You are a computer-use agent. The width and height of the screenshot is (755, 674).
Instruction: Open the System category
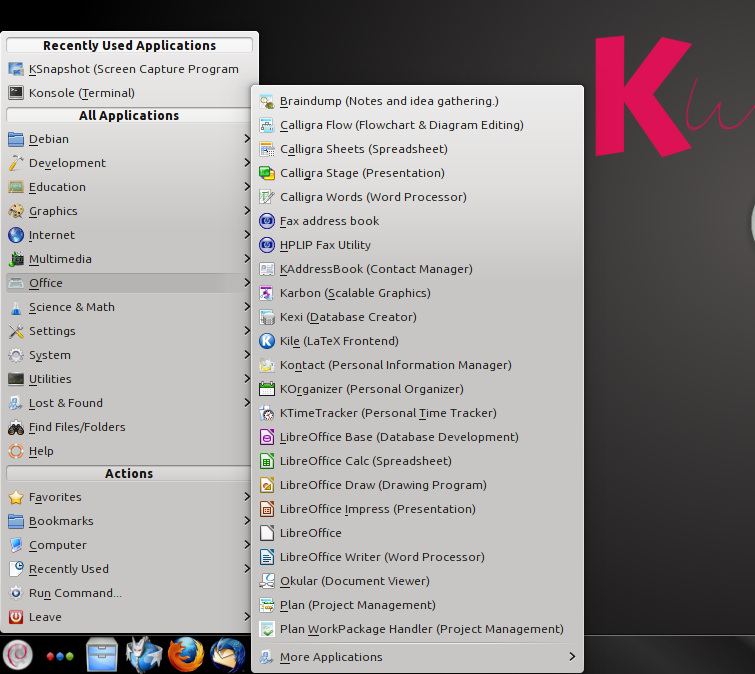pyautogui.click(x=129, y=355)
